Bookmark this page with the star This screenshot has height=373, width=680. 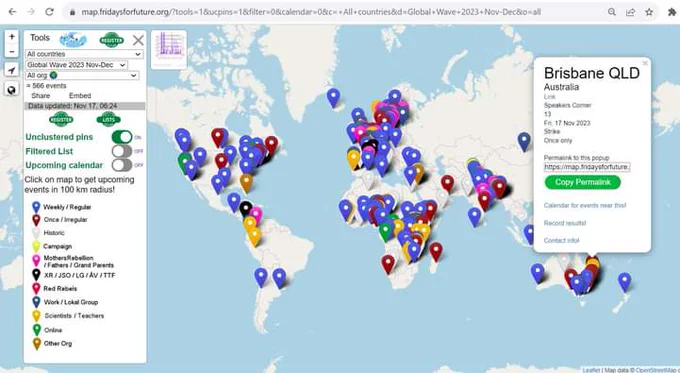(x=649, y=12)
